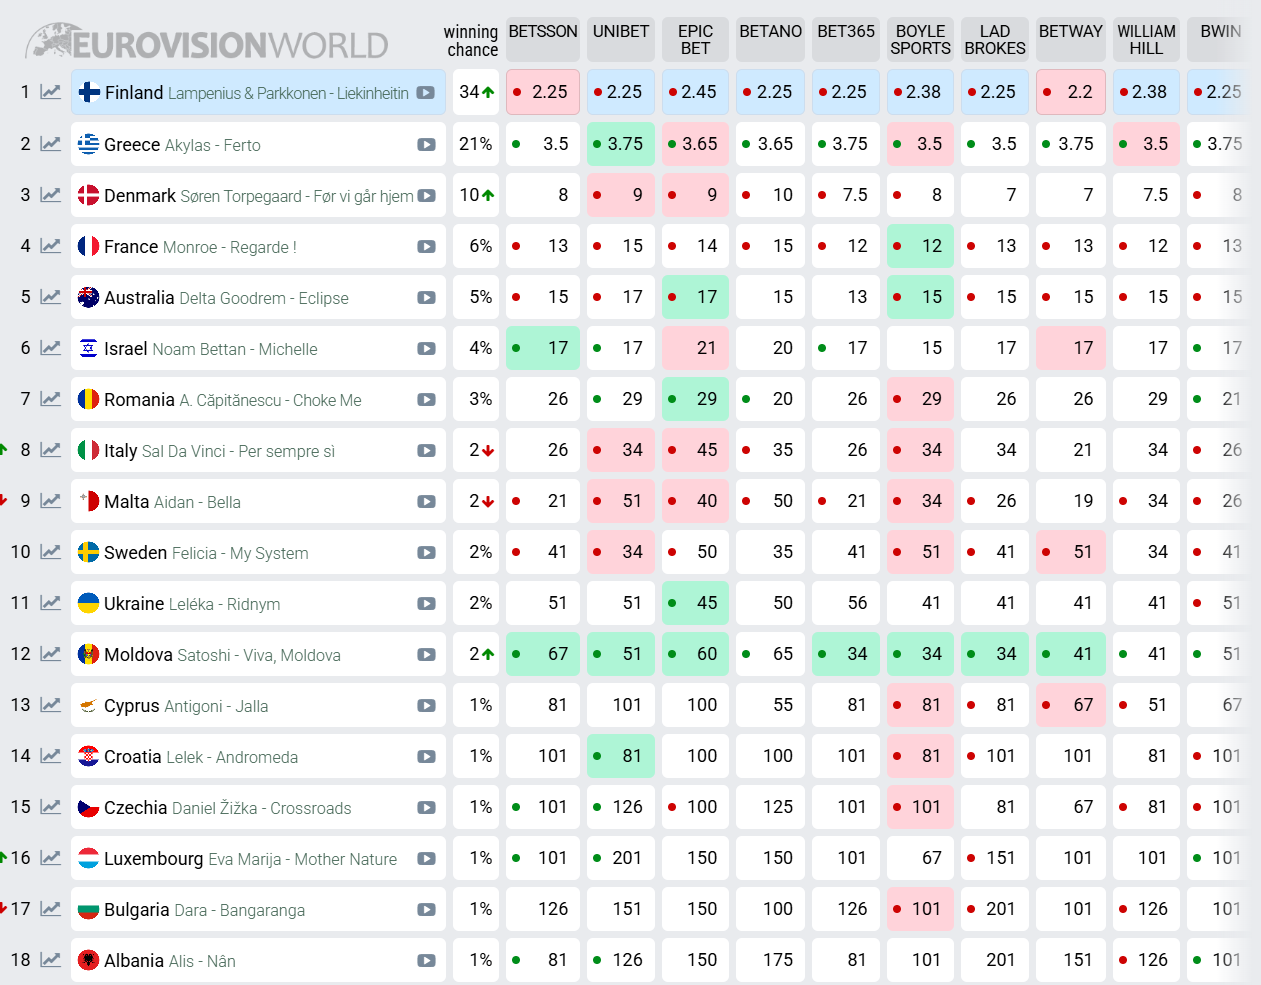This screenshot has height=985, width=1261.
Task: Click Sweden's William Hill odds 34
Action: click(1146, 552)
